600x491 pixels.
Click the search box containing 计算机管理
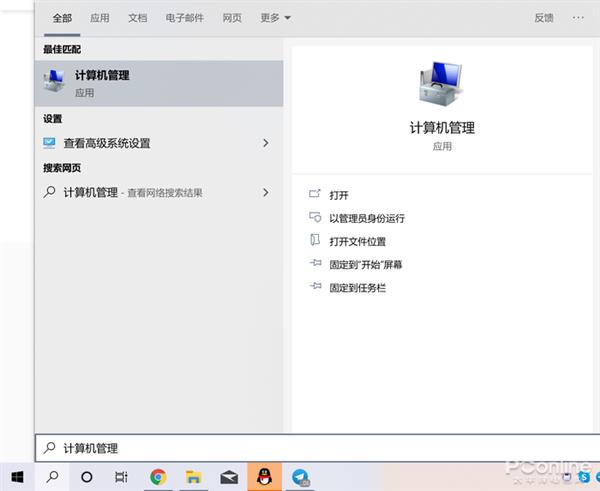coord(317,448)
